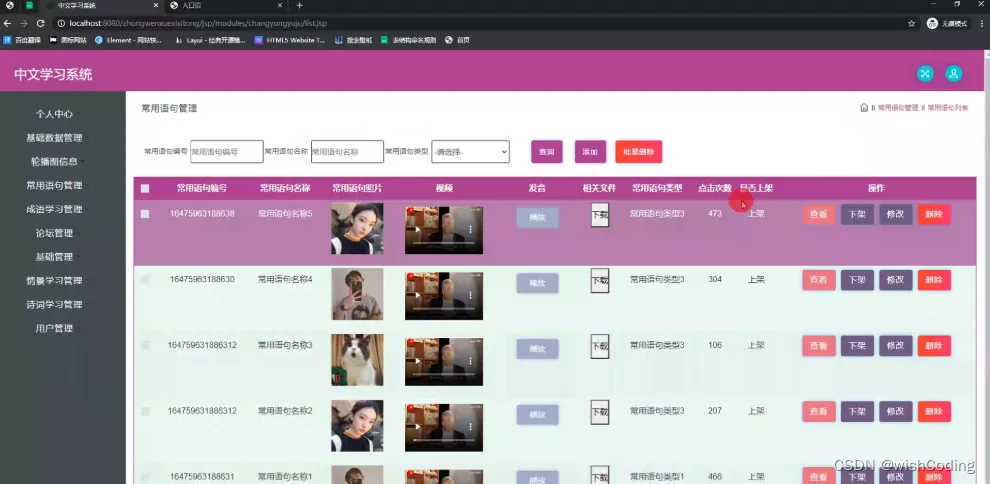
Task: Click the 下载 file icon in row 常用语句名称2
Action: (600, 412)
